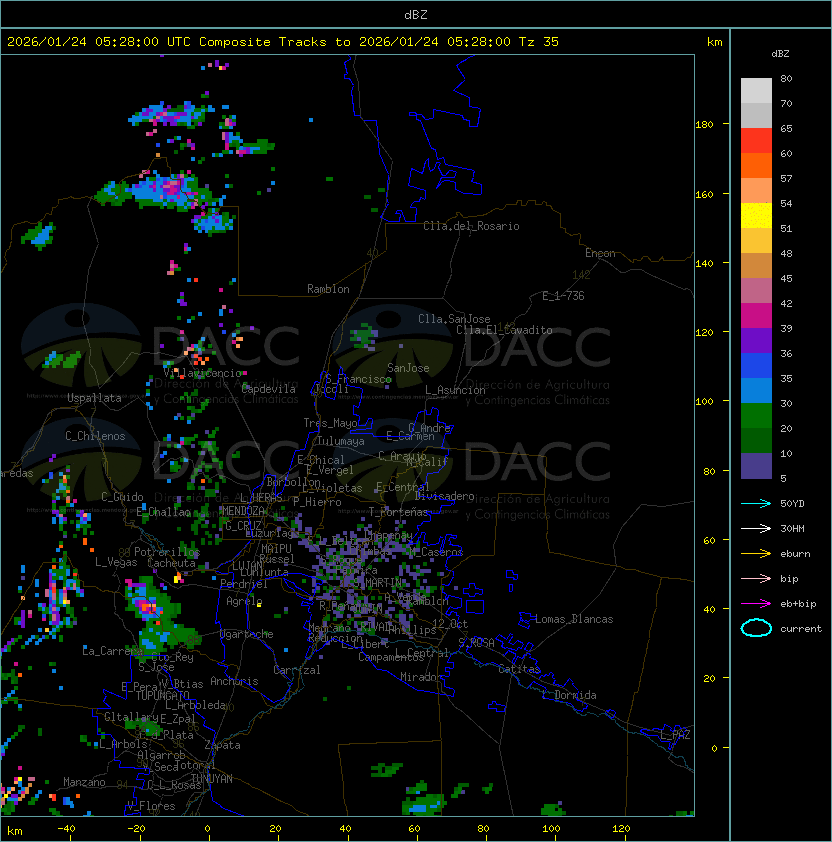Select the magenta band in the dBZ scale
Image resolution: width=832 pixels, height=842 pixels.
[756, 316]
